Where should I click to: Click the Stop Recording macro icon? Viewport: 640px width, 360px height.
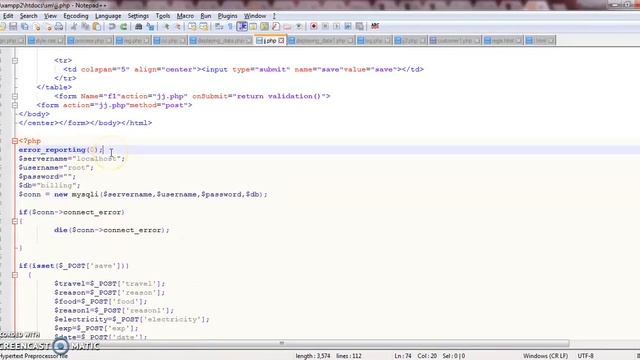tap(325, 27)
